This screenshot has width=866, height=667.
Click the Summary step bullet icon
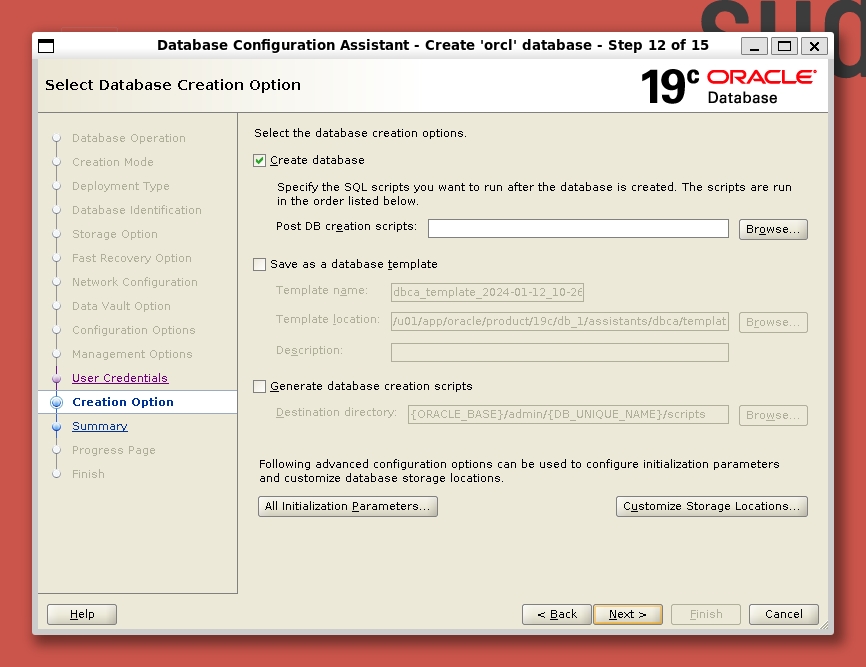click(x=57, y=426)
